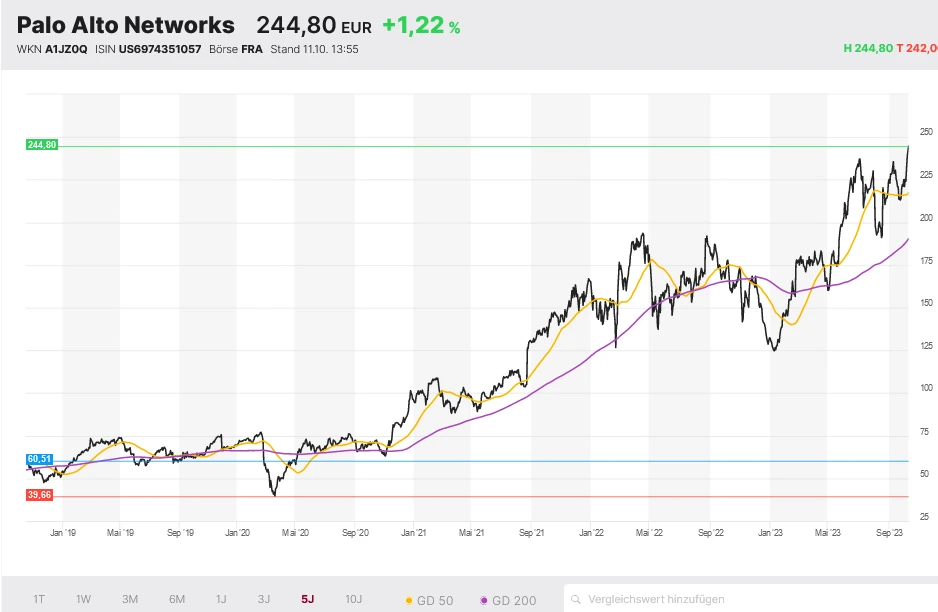Select the 3J chart period
The image size is (938, 612).
[264, 599]
